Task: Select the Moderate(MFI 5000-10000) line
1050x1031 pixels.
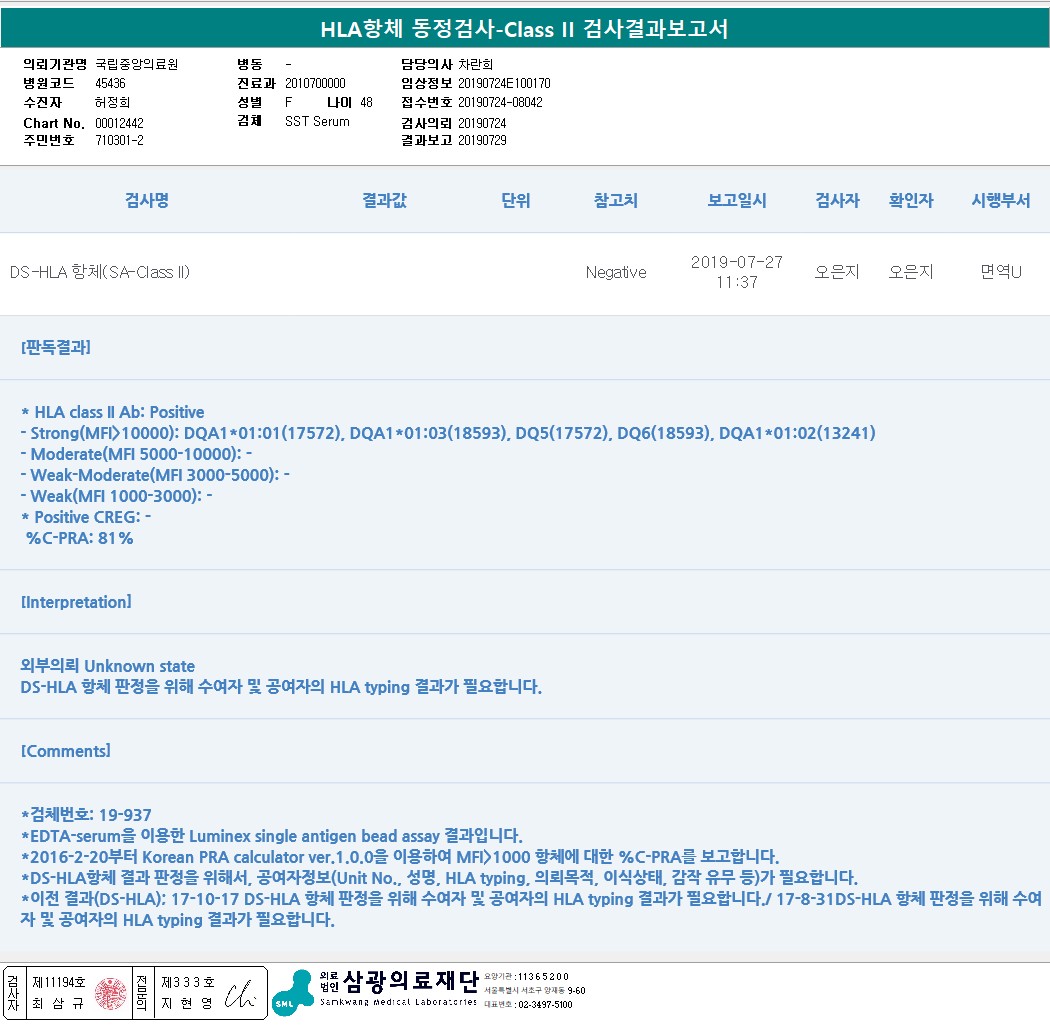Action: pos(137,454)
